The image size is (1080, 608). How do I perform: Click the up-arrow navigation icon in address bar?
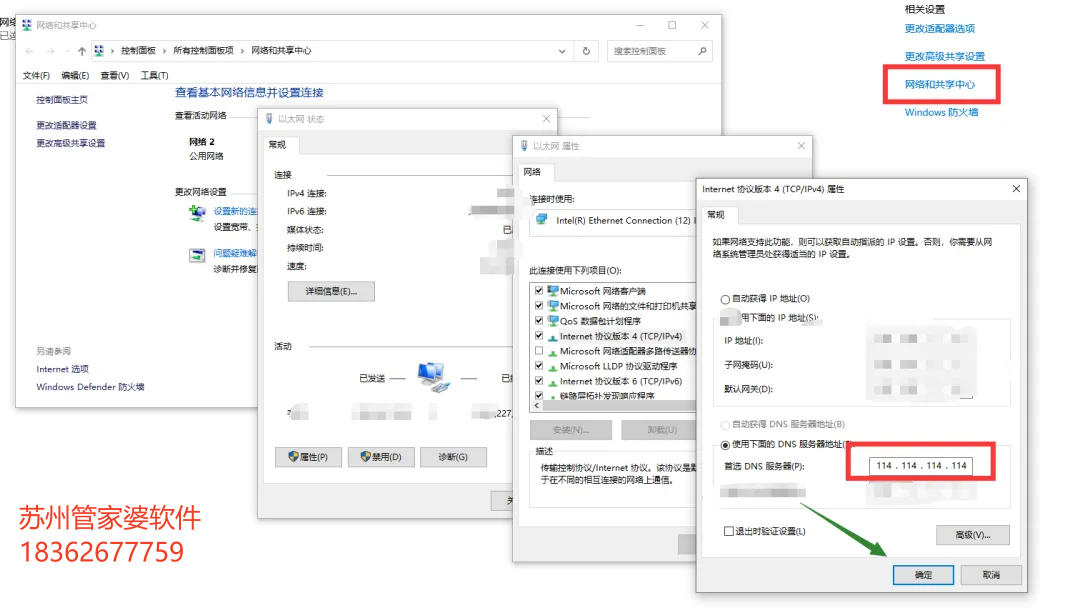click(x=81, y=51)
